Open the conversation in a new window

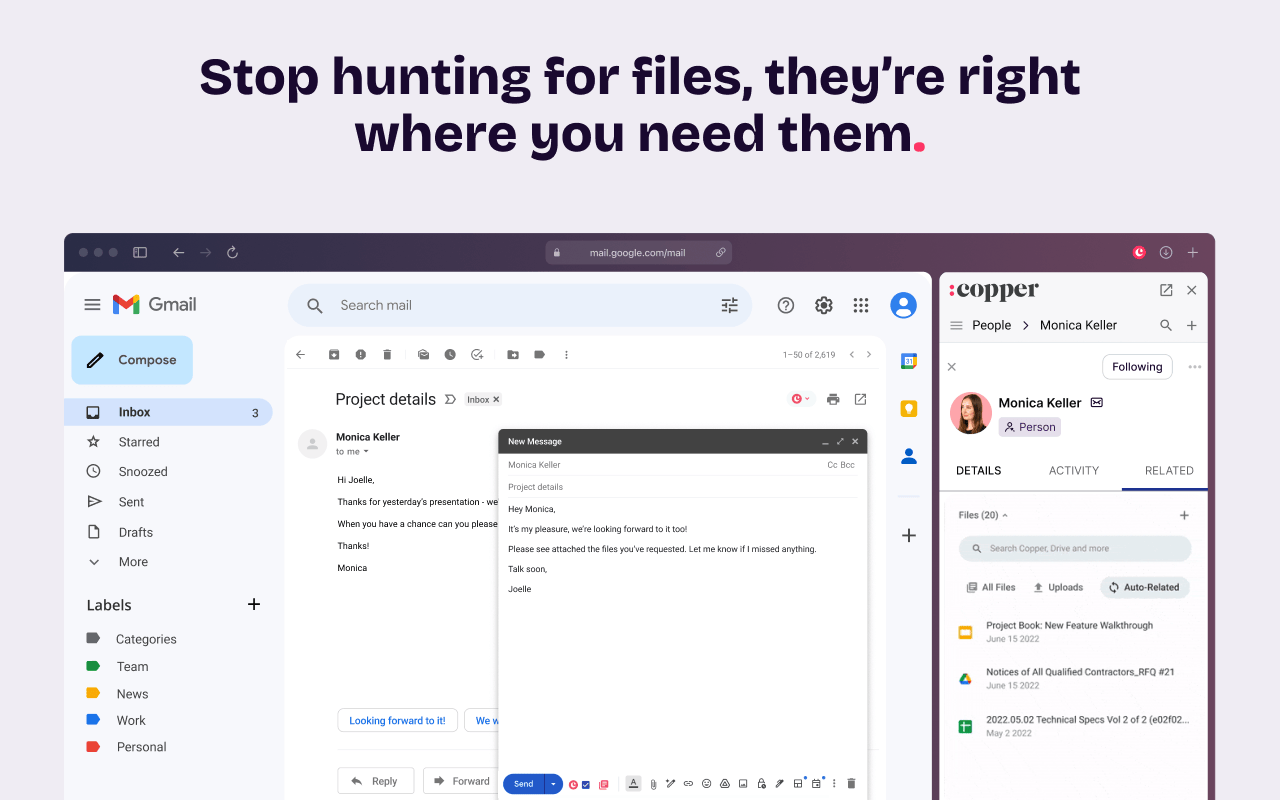pyautogui.click(x=860, y=399)
